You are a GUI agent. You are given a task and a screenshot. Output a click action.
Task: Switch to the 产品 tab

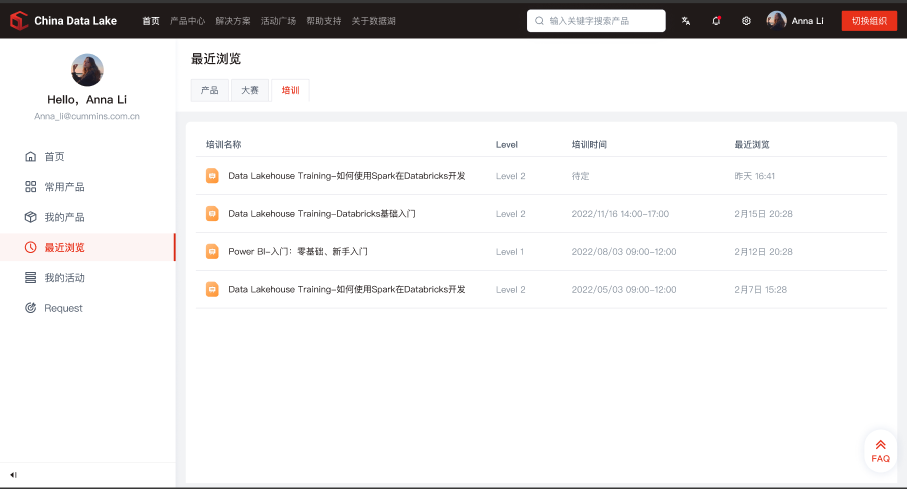(209, 90)
